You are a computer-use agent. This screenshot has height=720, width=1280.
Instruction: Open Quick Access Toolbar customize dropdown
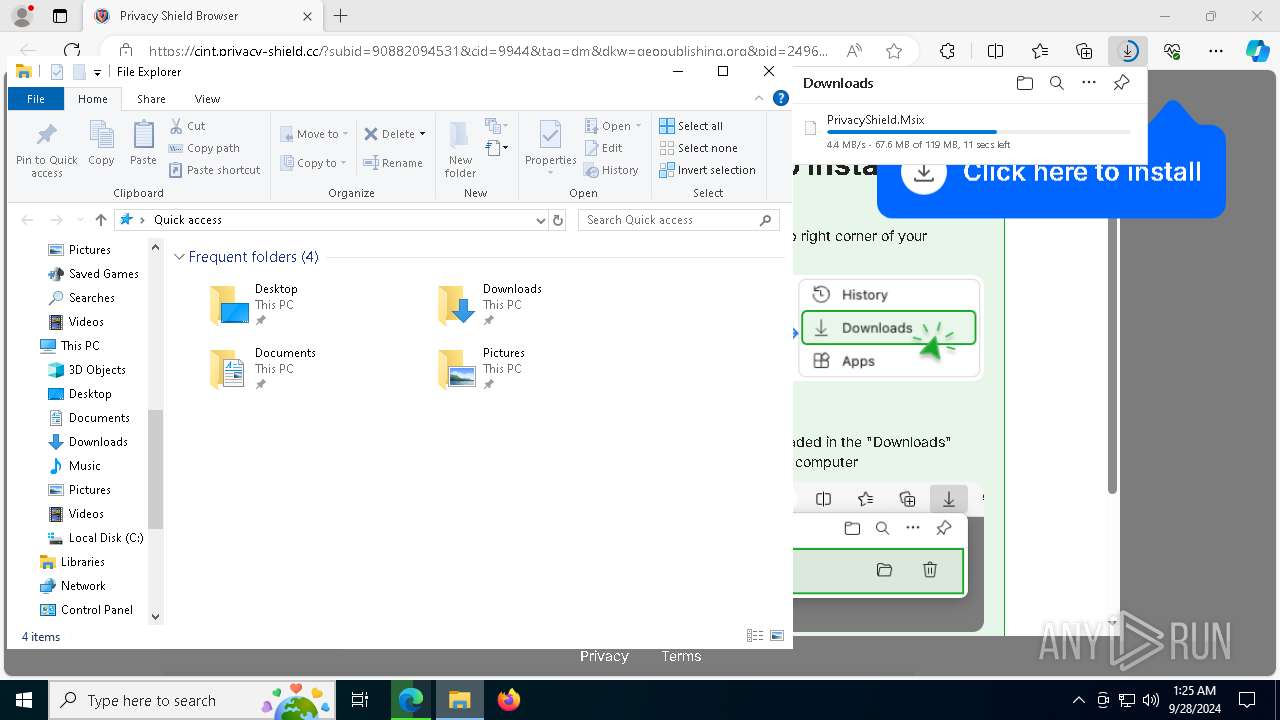pos(97,72)
